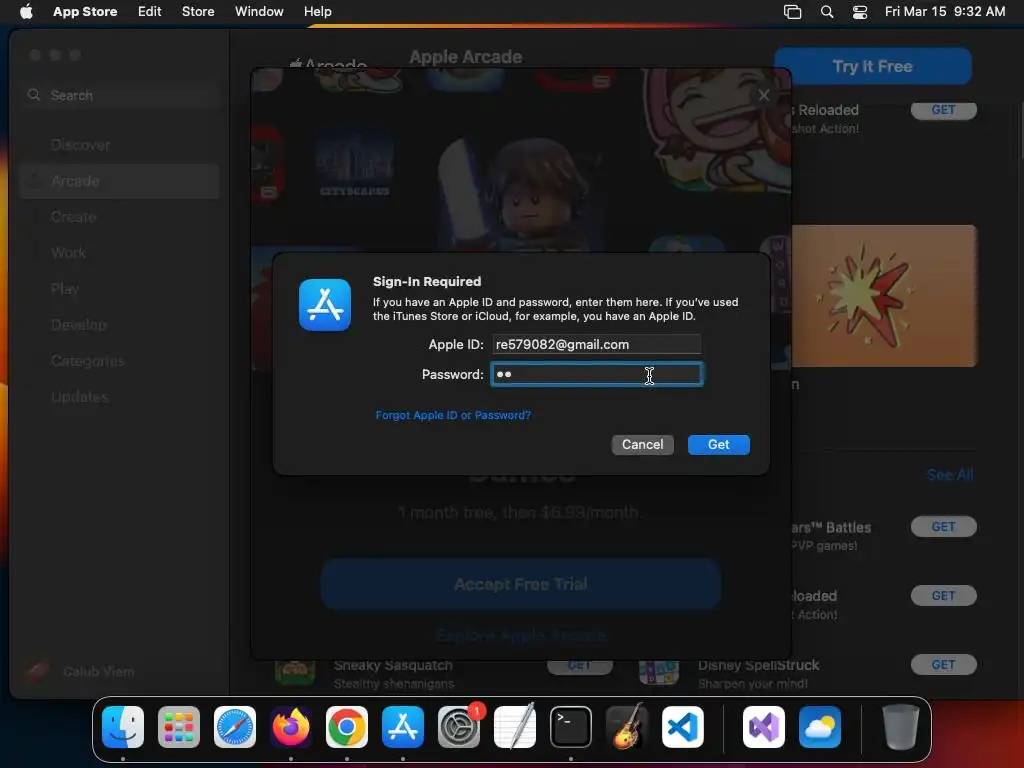1024x768 pixels.
Task: Open TextEdit from the Dock
Action: (515, 727)
